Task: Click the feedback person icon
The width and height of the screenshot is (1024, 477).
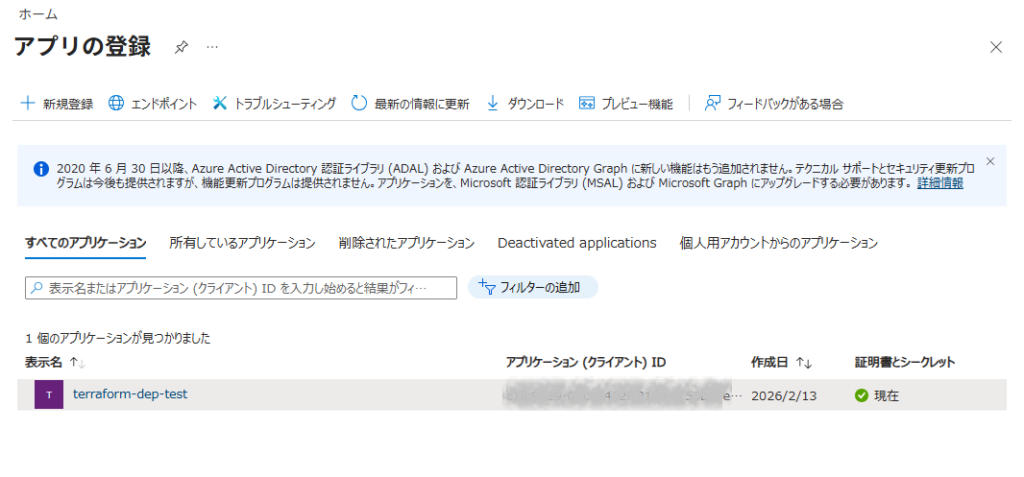Action: [x=713, y=103]
